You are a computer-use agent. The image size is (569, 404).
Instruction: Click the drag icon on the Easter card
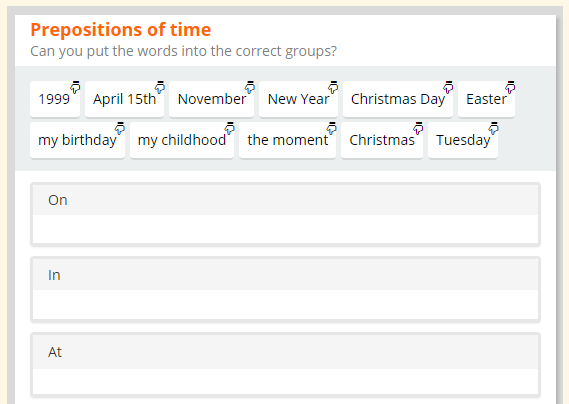[x=510, y=87]
